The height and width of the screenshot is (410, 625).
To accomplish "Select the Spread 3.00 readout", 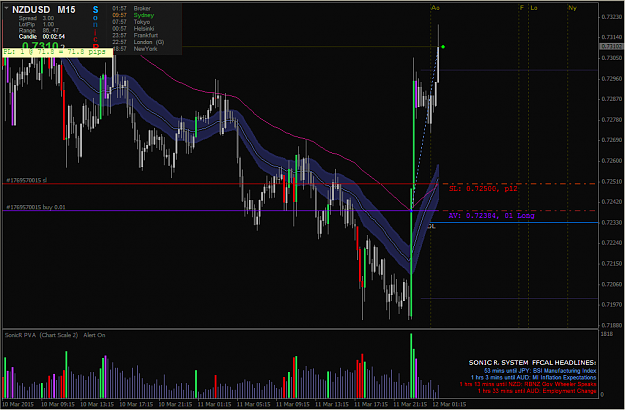I will [36, 18].
